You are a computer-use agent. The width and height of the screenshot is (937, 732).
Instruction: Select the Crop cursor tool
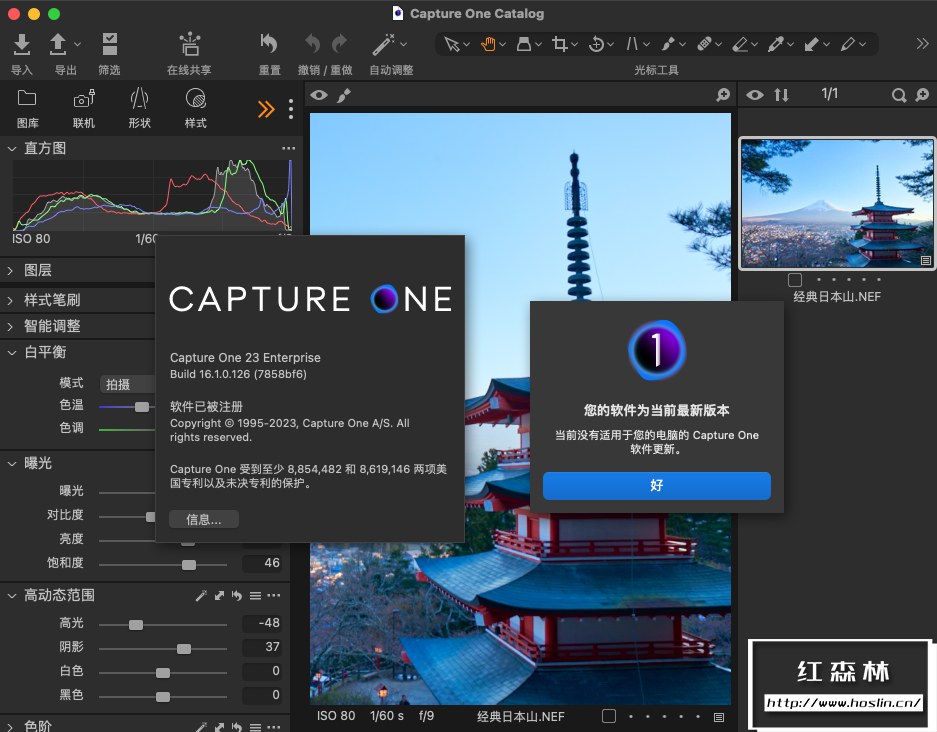pos(560,44)
